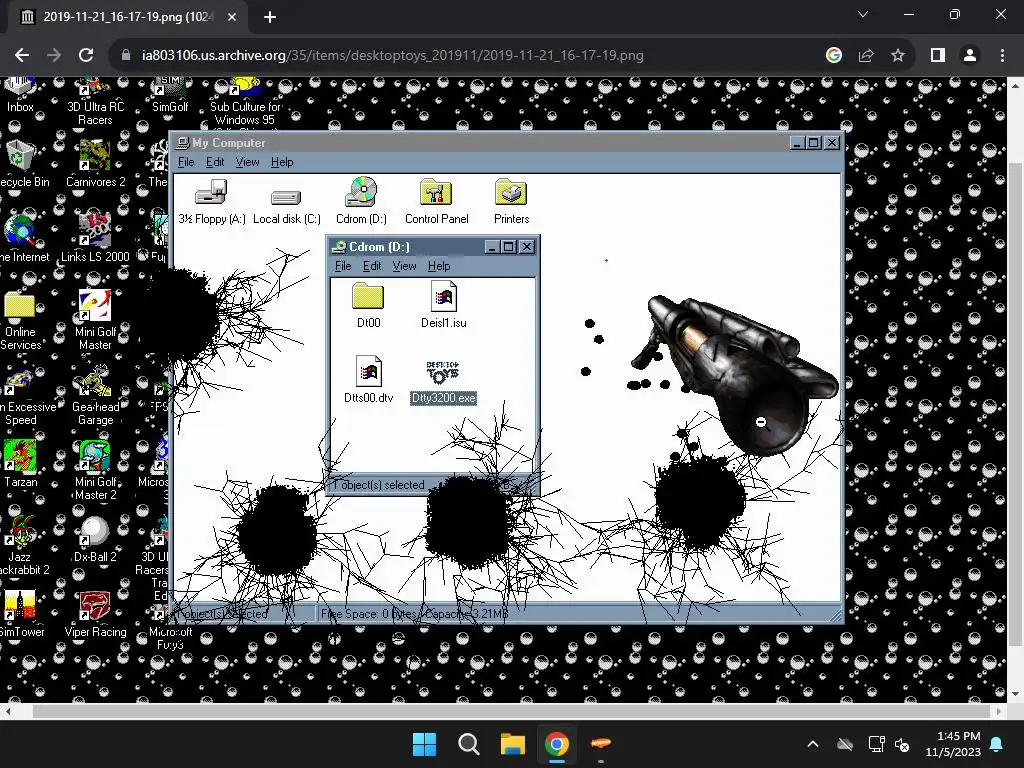Select the Dtts00.dtv file
1024x768 pixels.
click(368, 379)
